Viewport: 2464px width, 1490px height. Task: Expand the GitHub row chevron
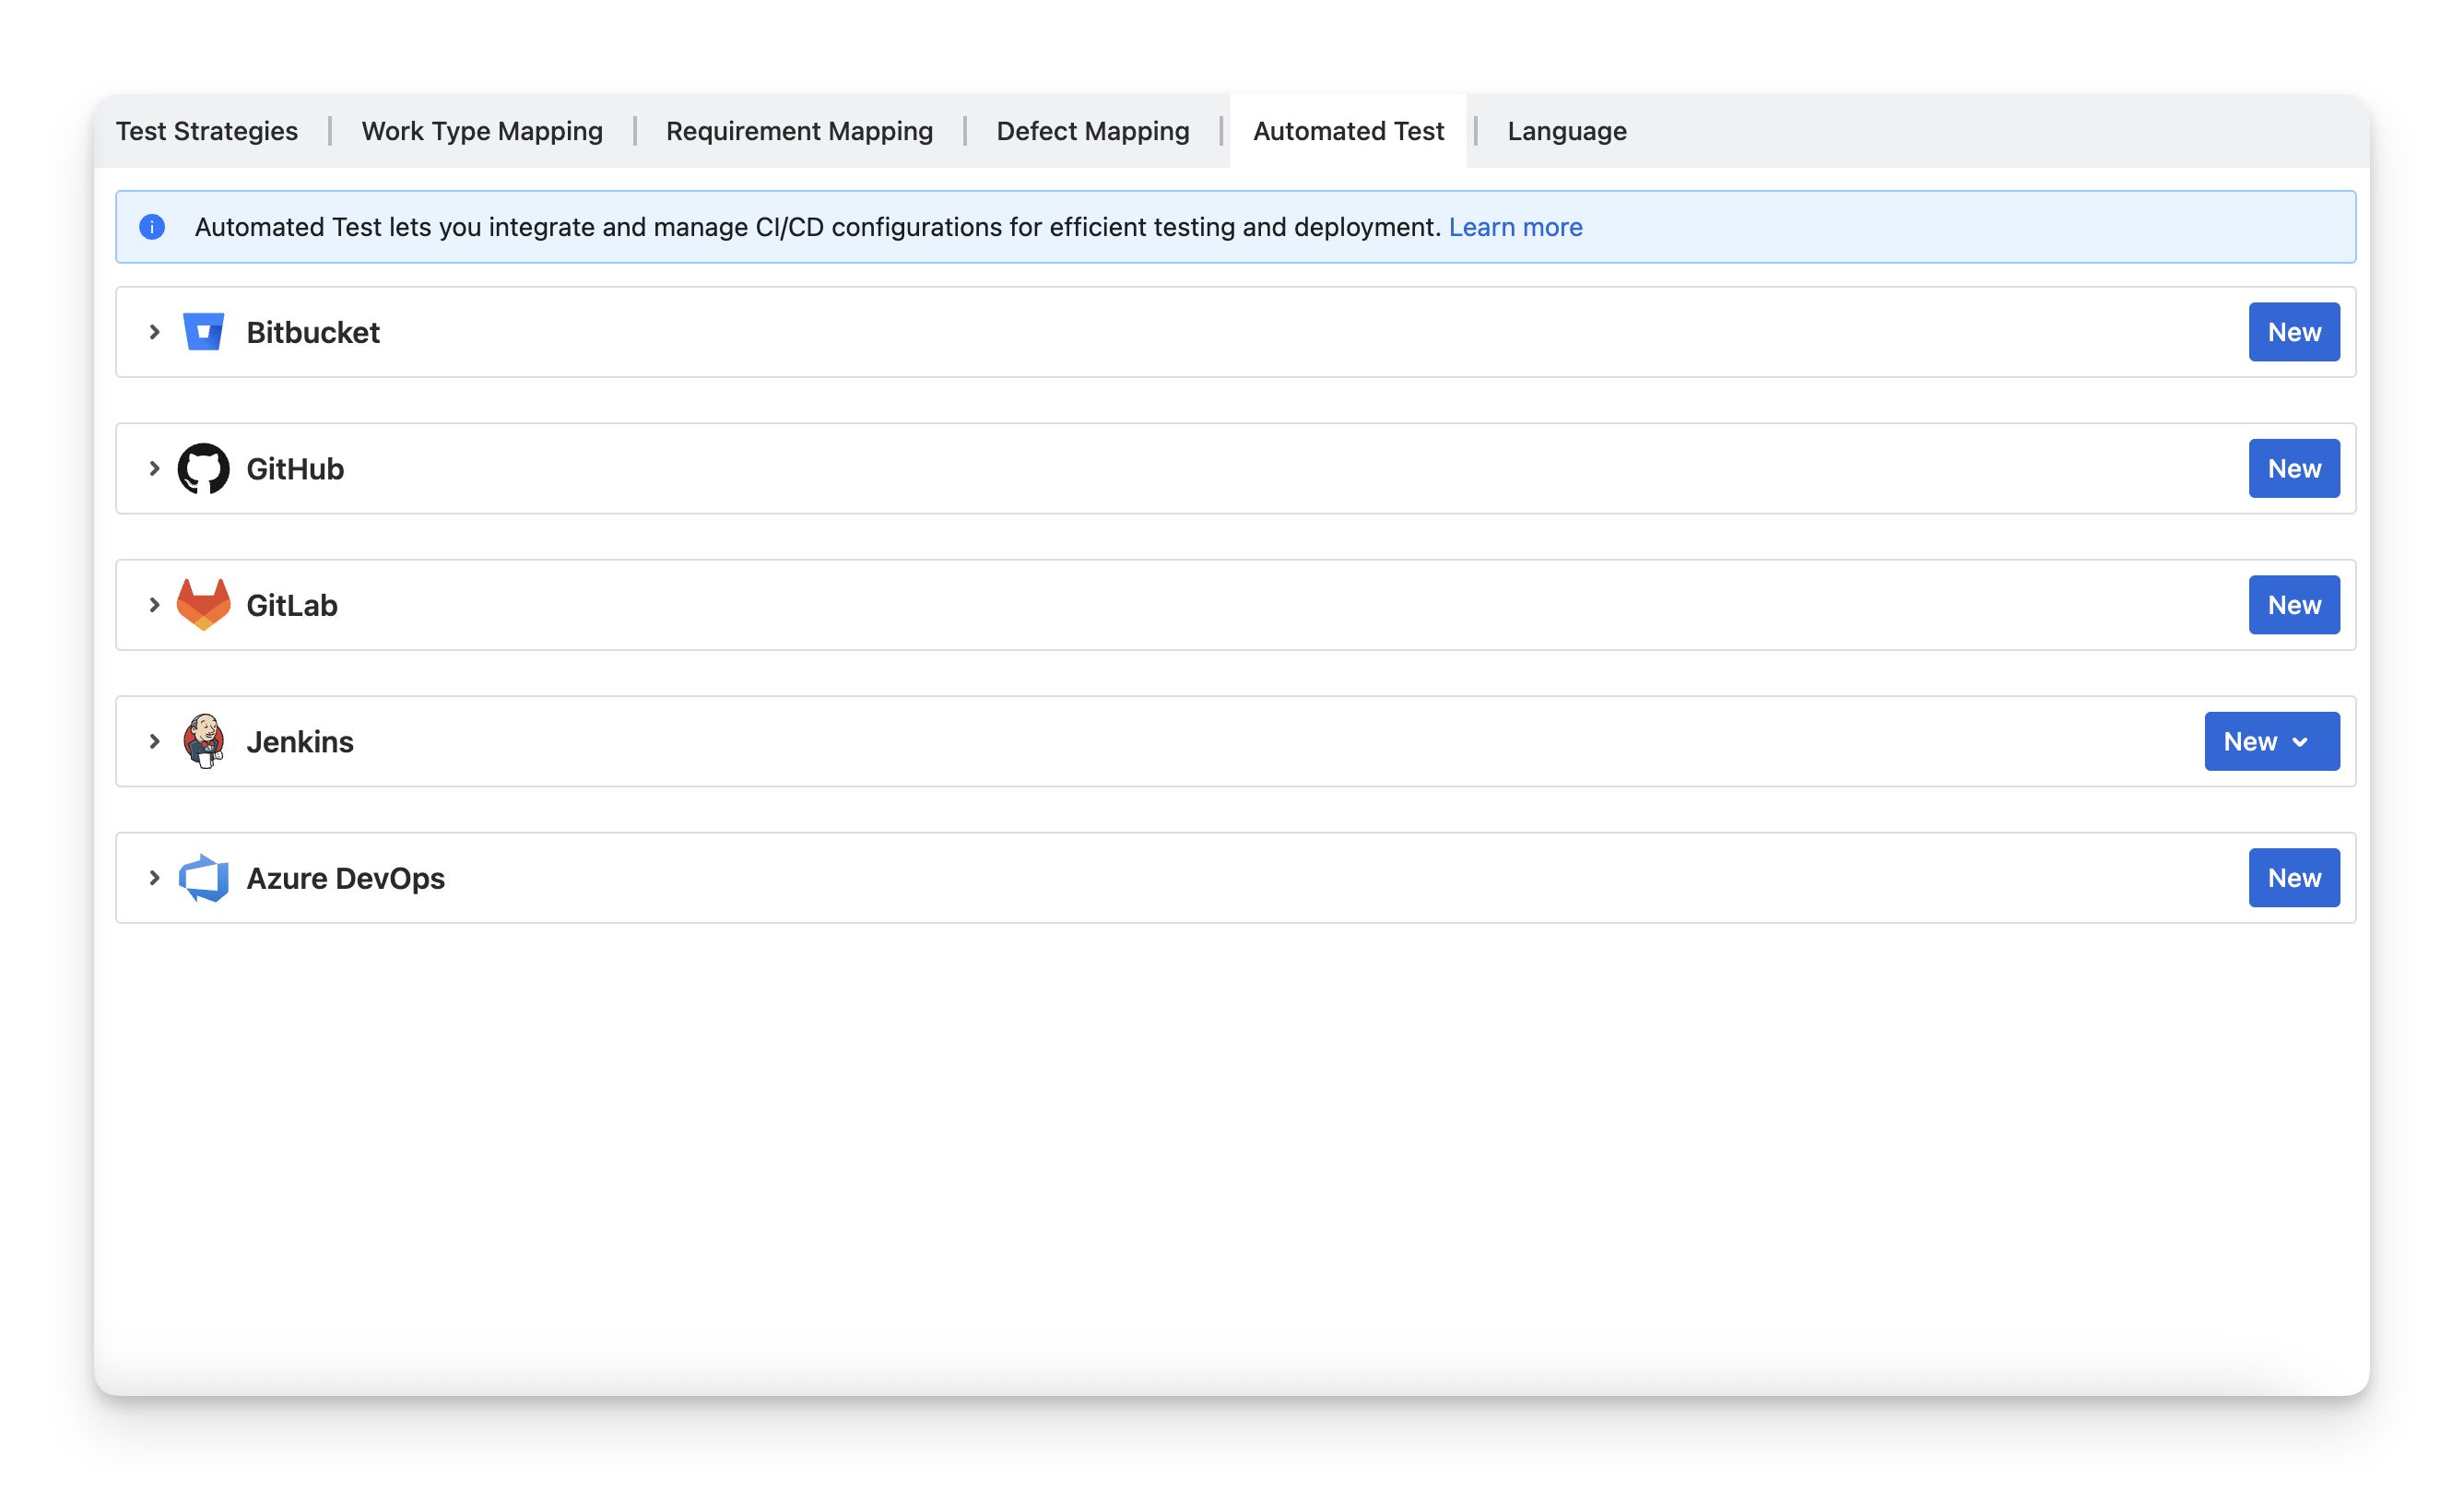pyautogui.click(x=154, y=468)
